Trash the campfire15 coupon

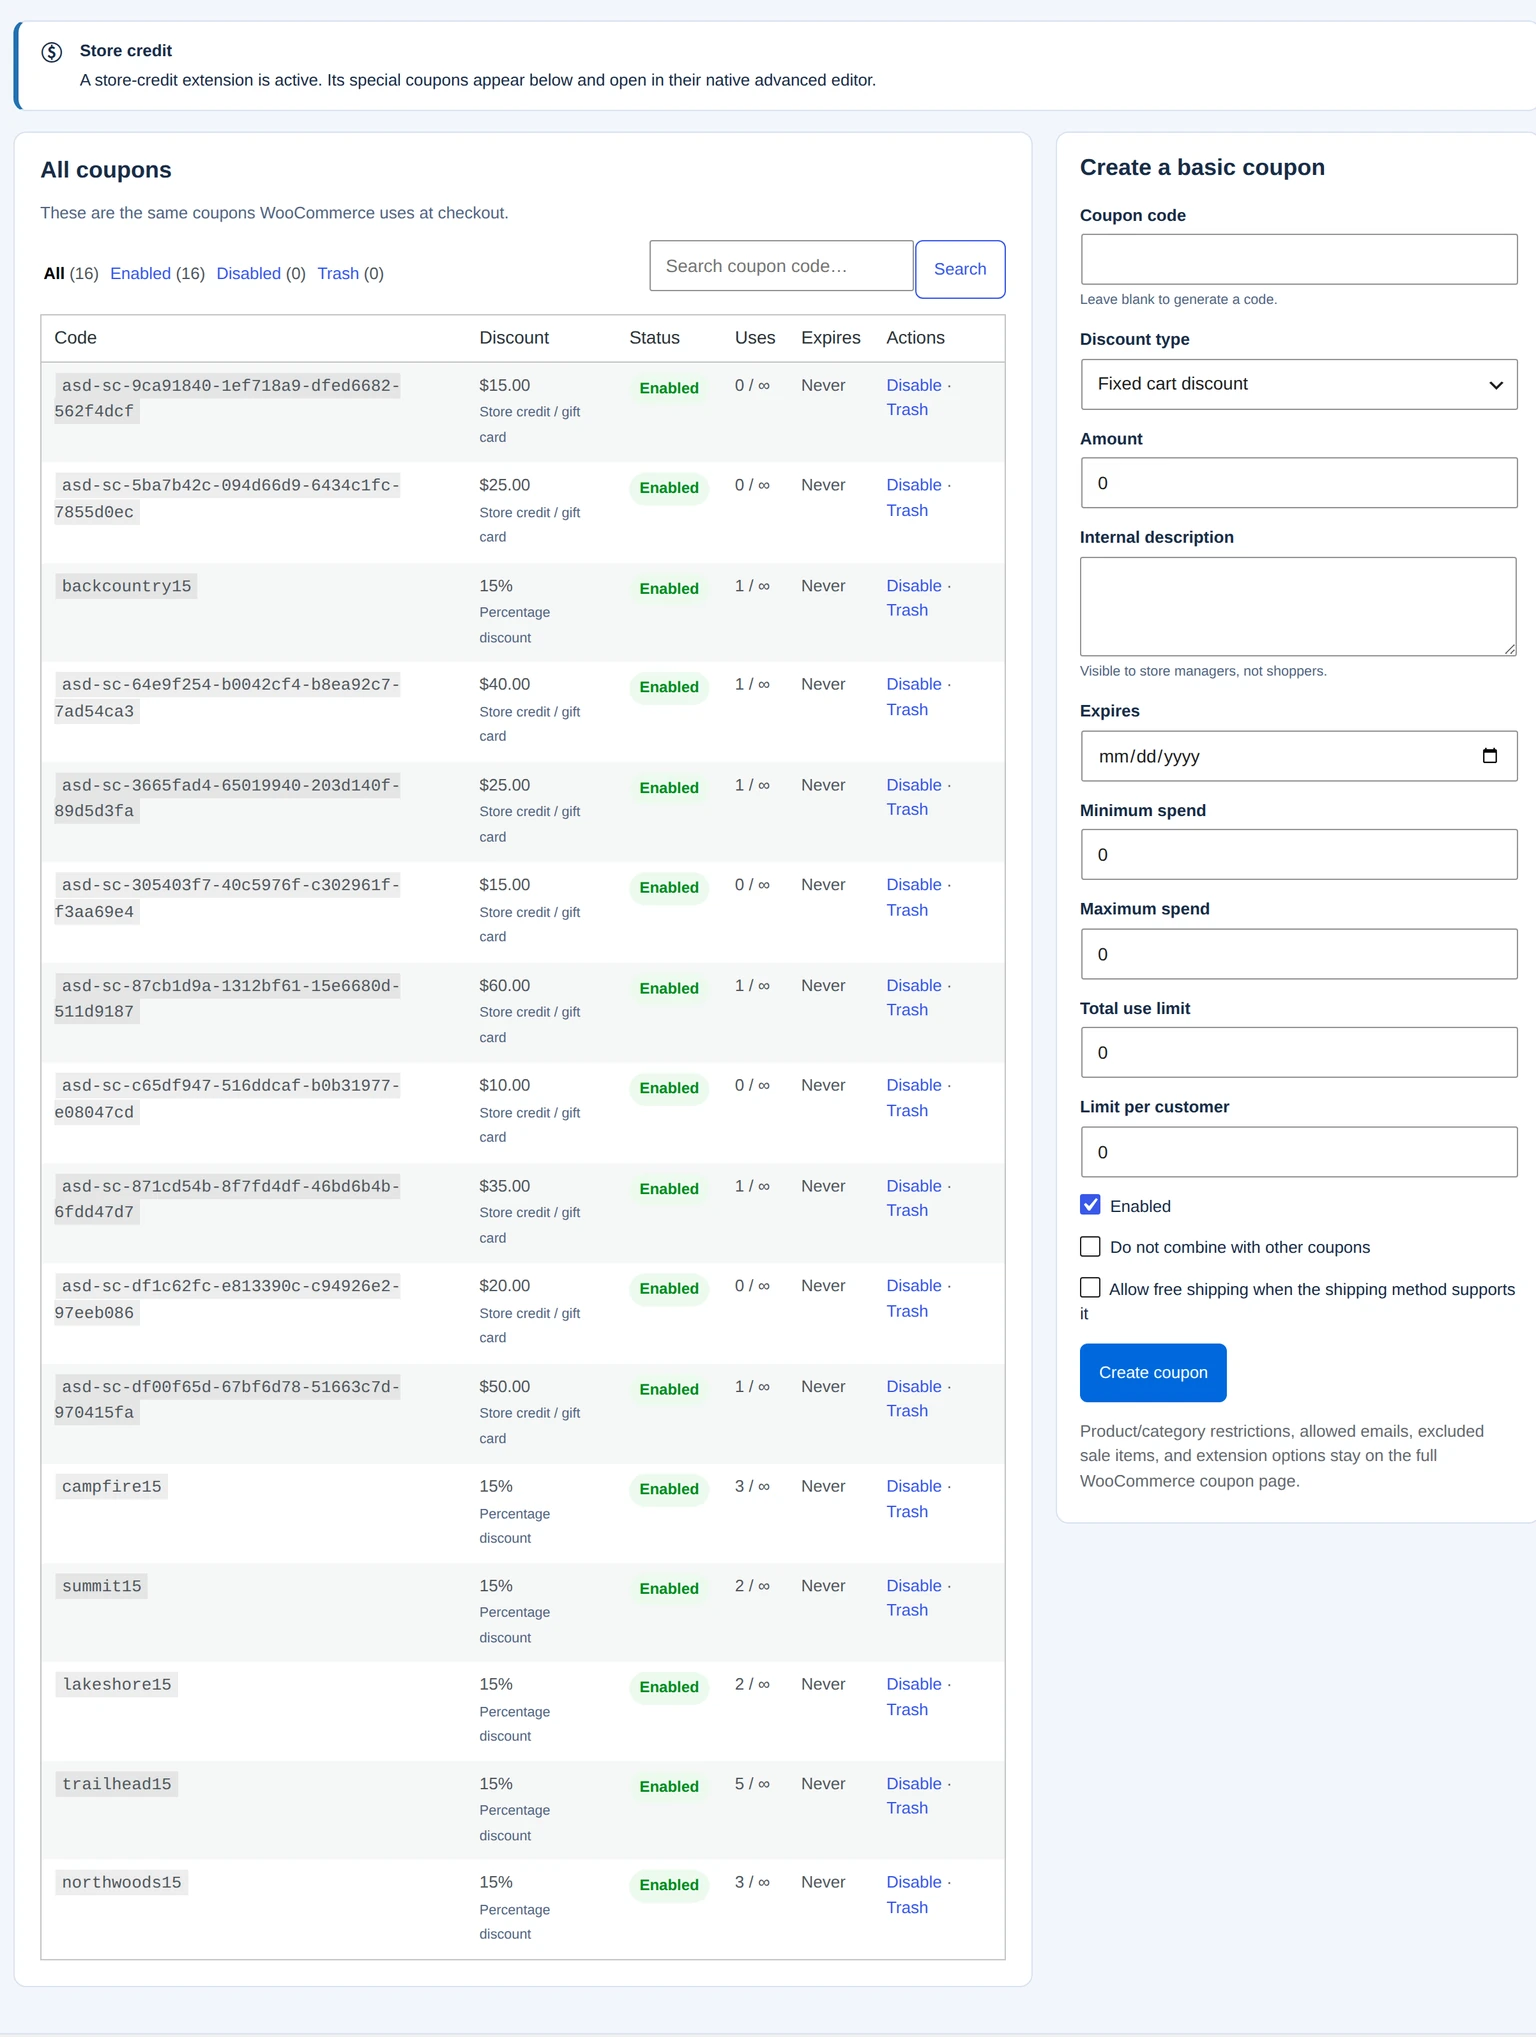tap(907, 1511)
